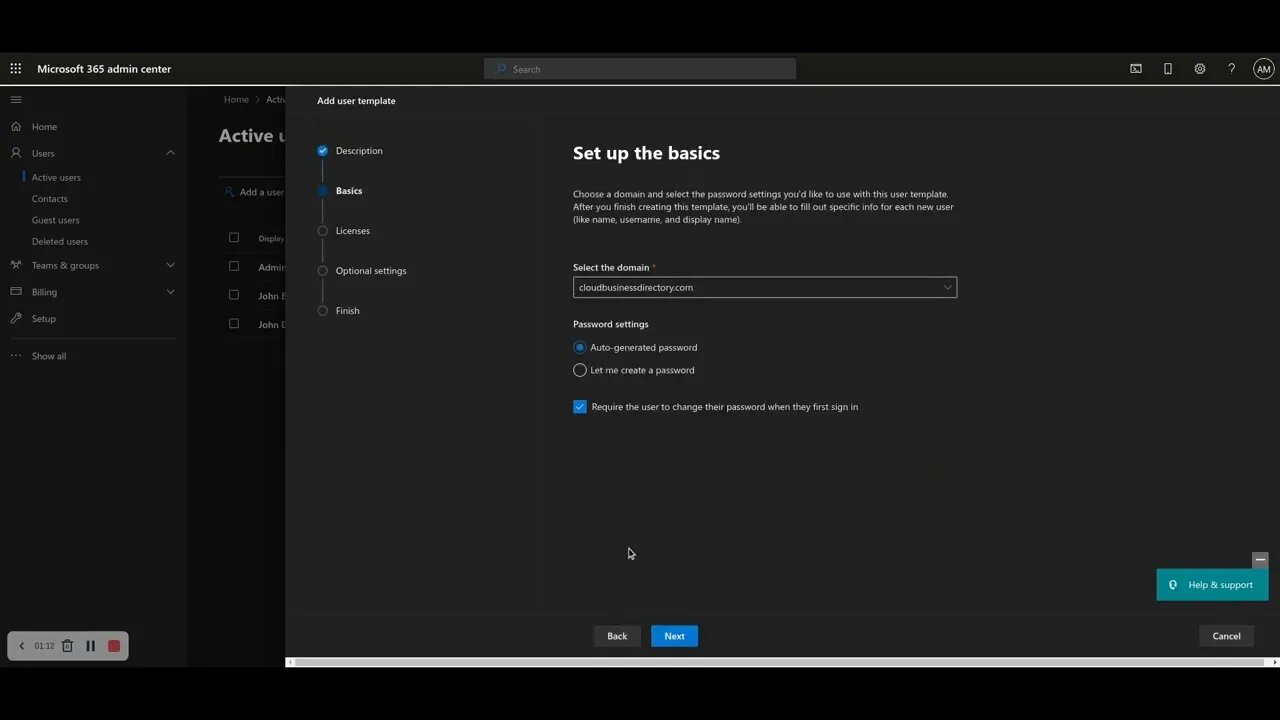The width and height of the screenshot is (1280, 720).
Task: Expand the Teams & groups chevron
Action: click(170, 265)
